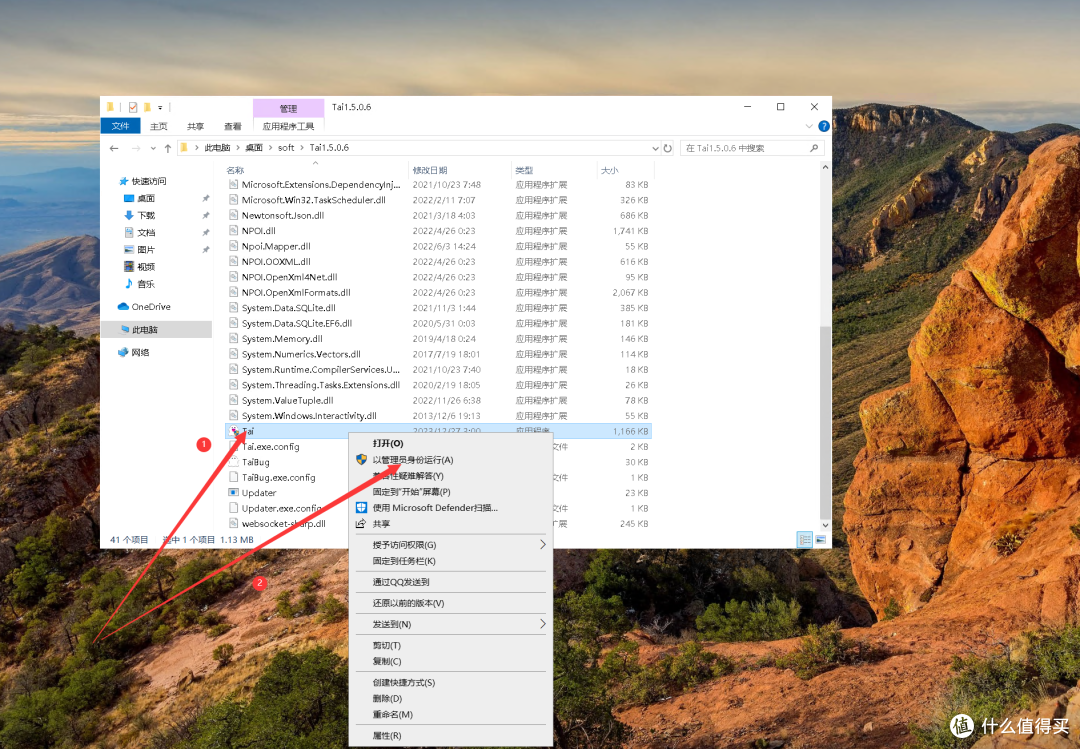Click the search magnifier icon

[813, 148]
